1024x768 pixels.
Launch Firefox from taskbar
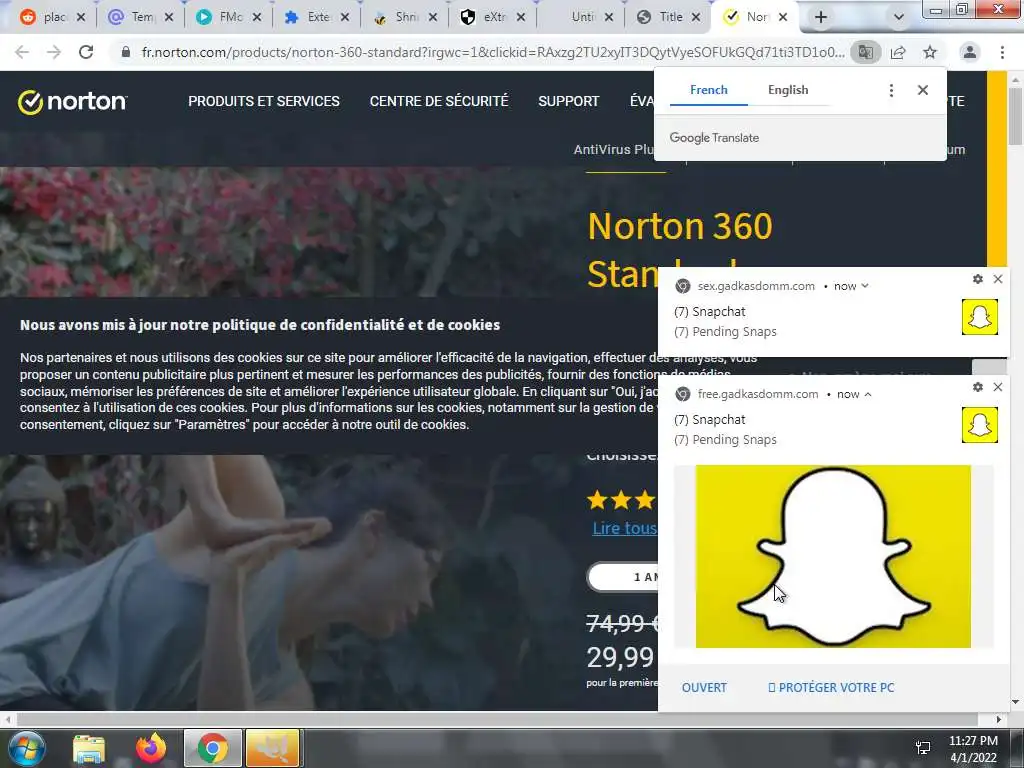coord(151,748)
